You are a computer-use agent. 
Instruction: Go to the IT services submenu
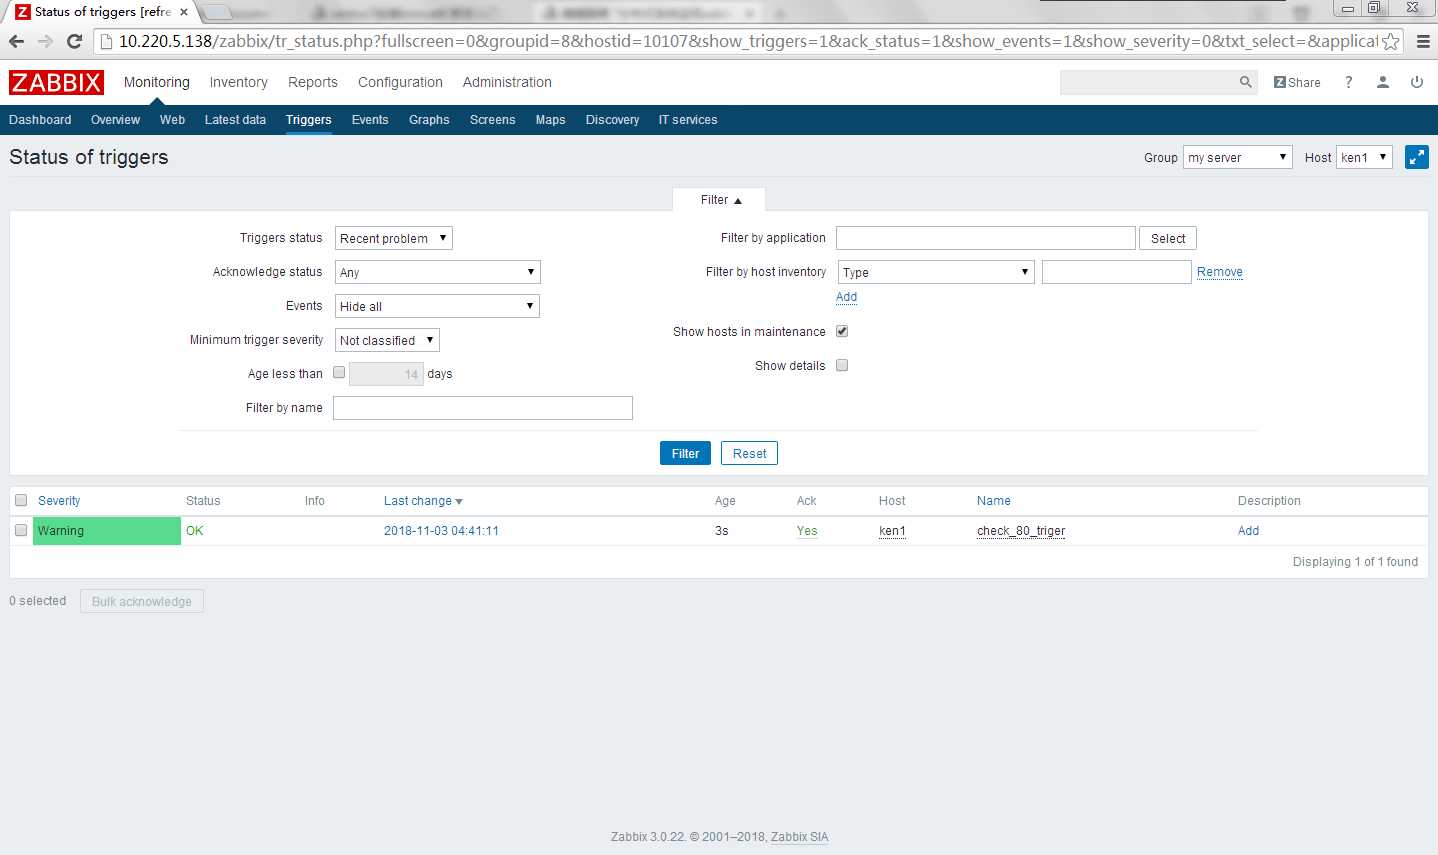pos(688,120)
